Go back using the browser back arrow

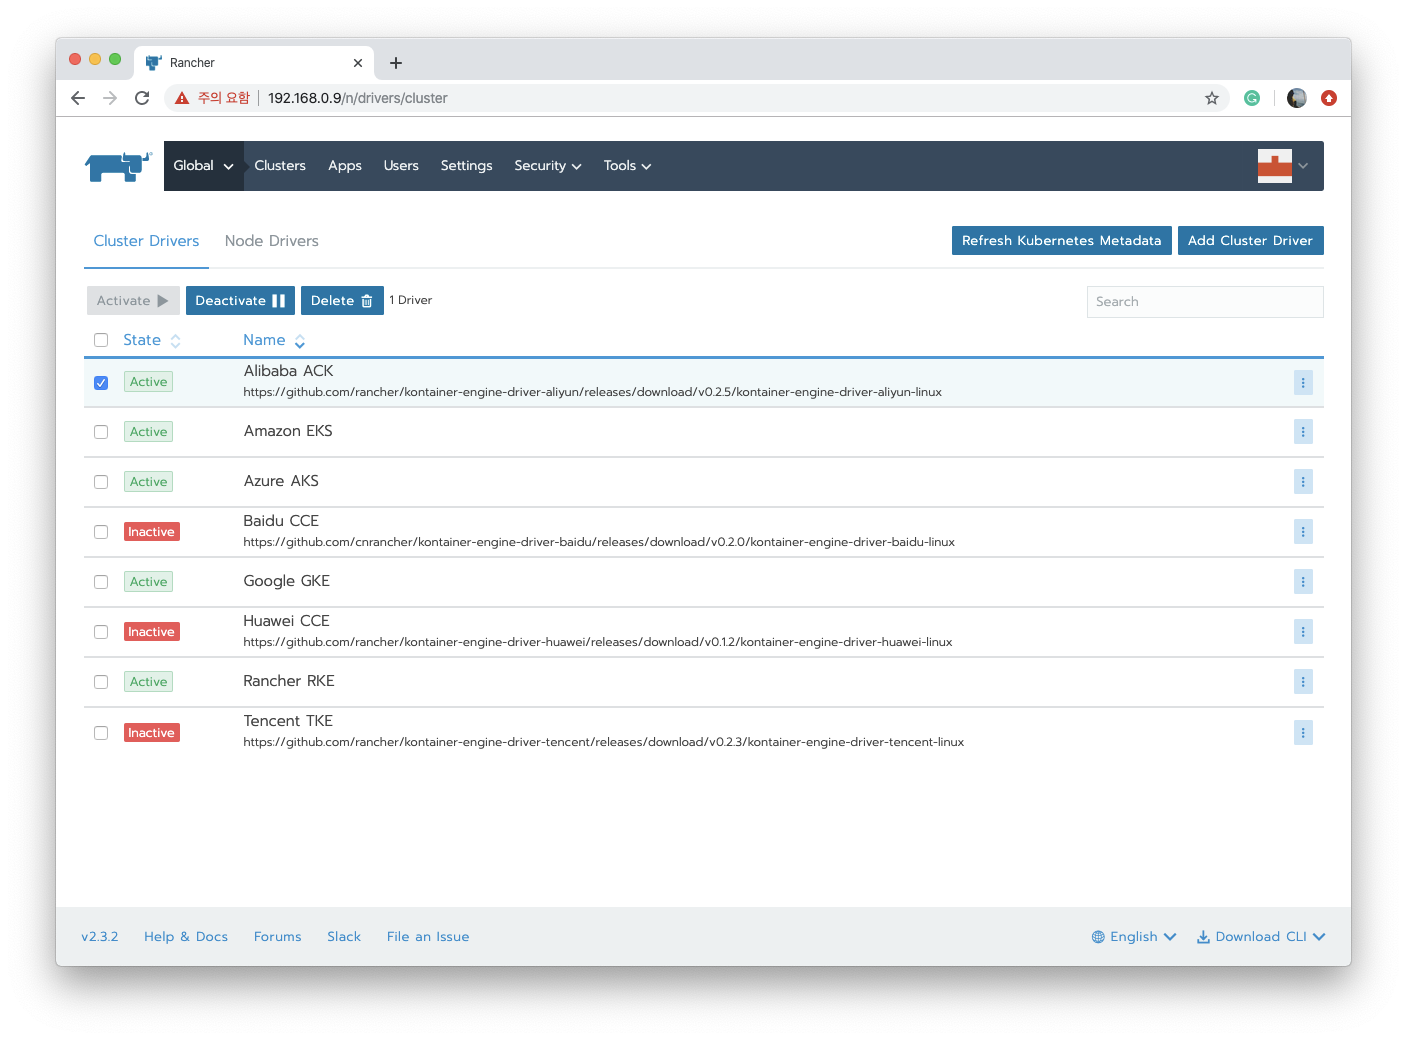78,98
